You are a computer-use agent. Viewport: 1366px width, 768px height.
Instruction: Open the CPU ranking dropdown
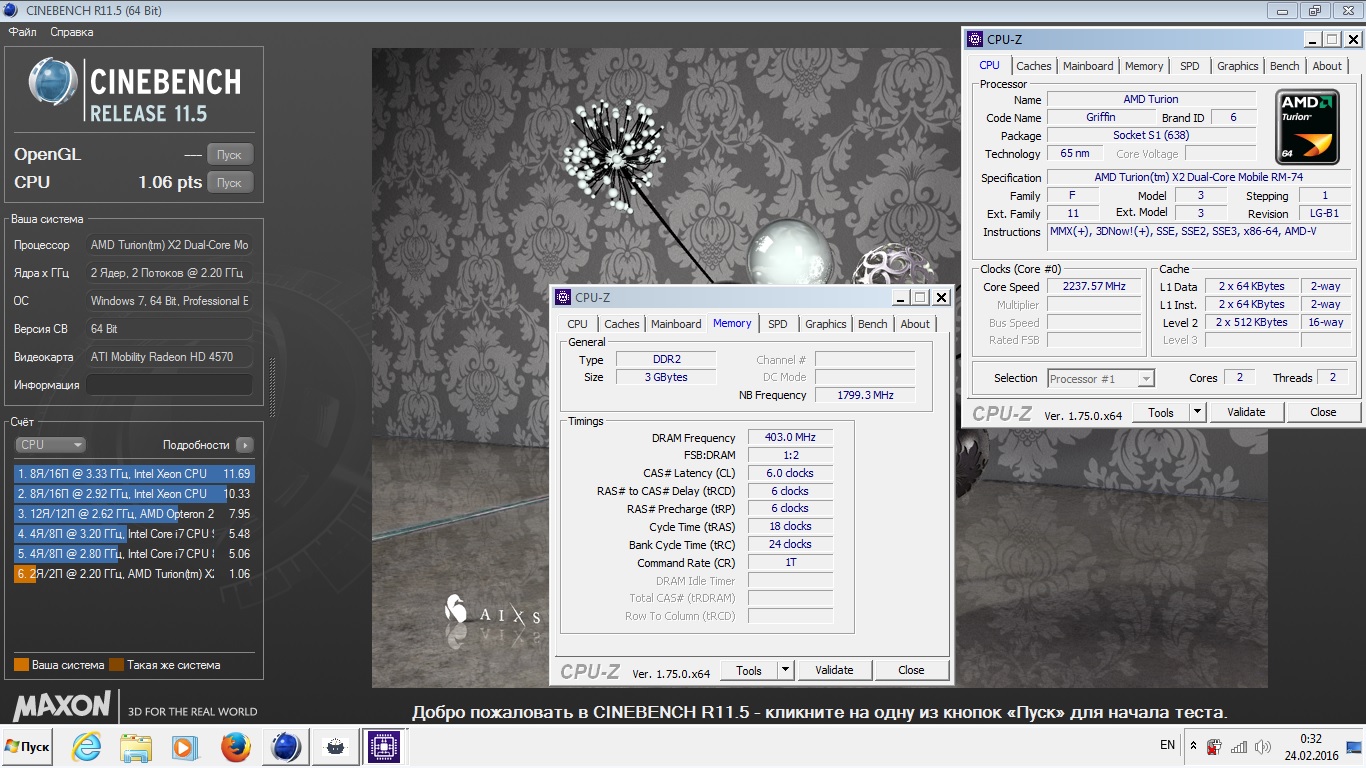[x=50, y=445]
